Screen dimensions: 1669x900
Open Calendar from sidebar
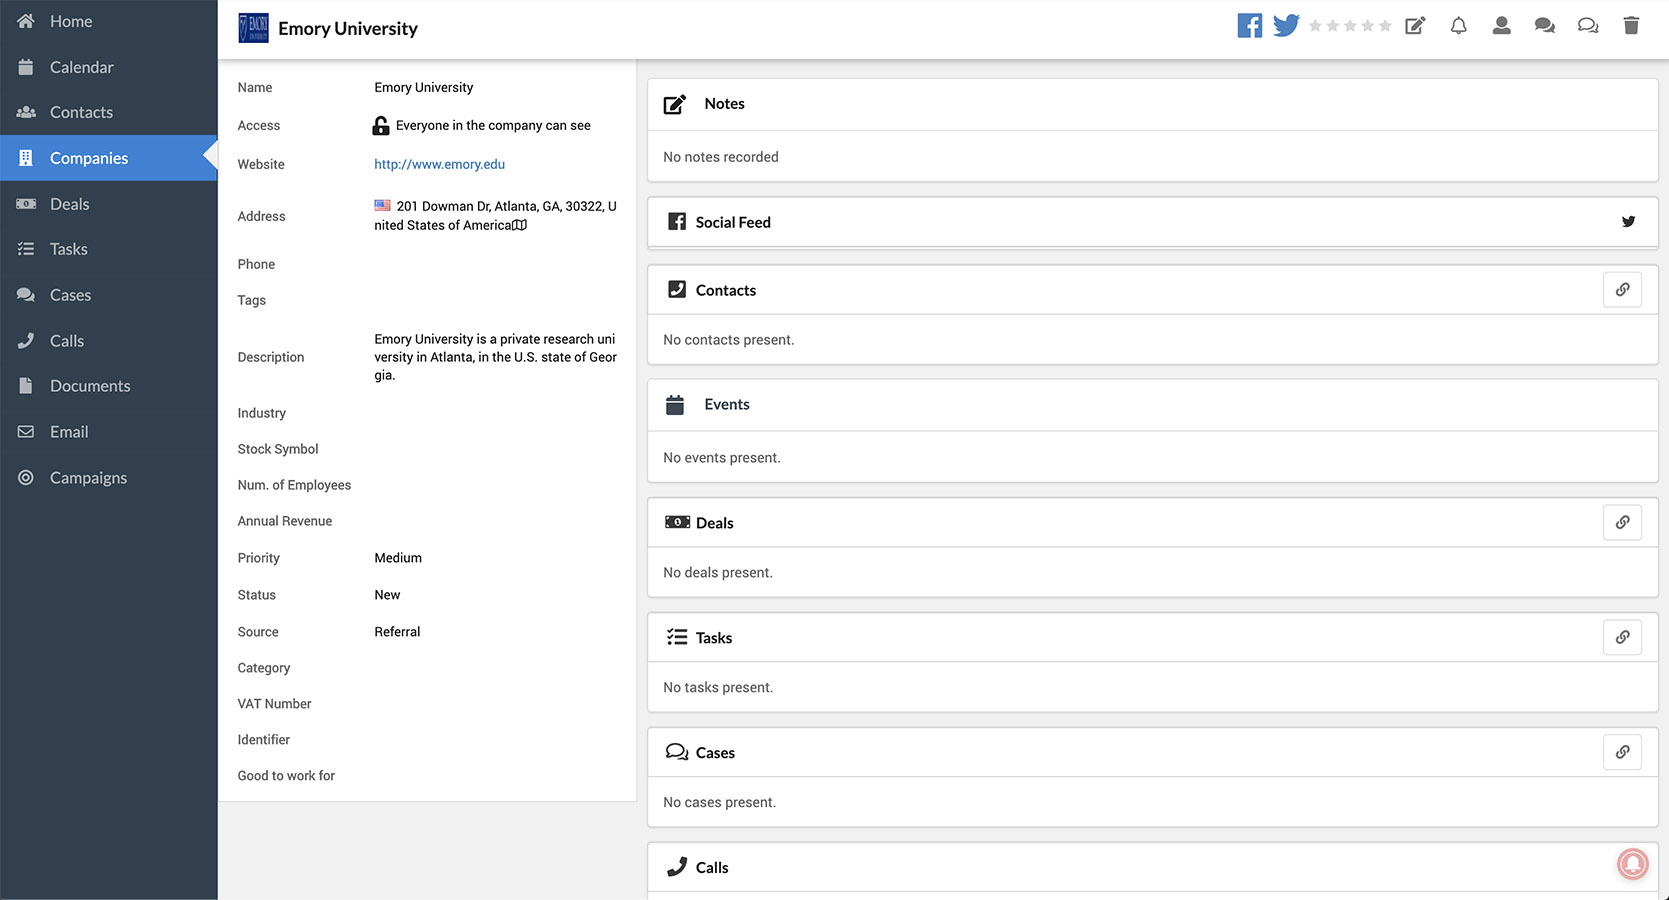coord(108,67)
